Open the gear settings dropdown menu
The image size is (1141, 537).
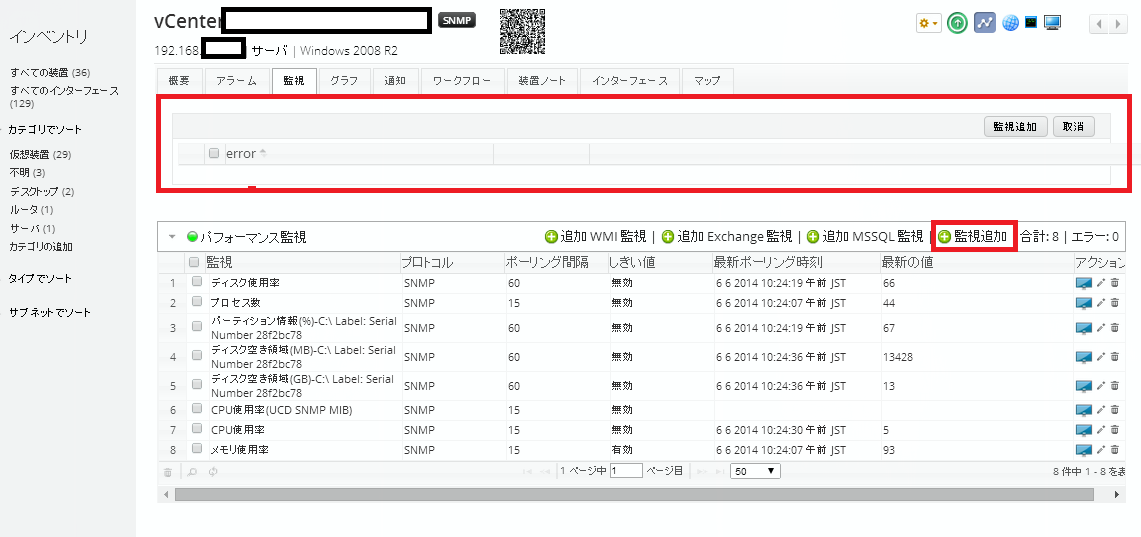pos(929,23)
